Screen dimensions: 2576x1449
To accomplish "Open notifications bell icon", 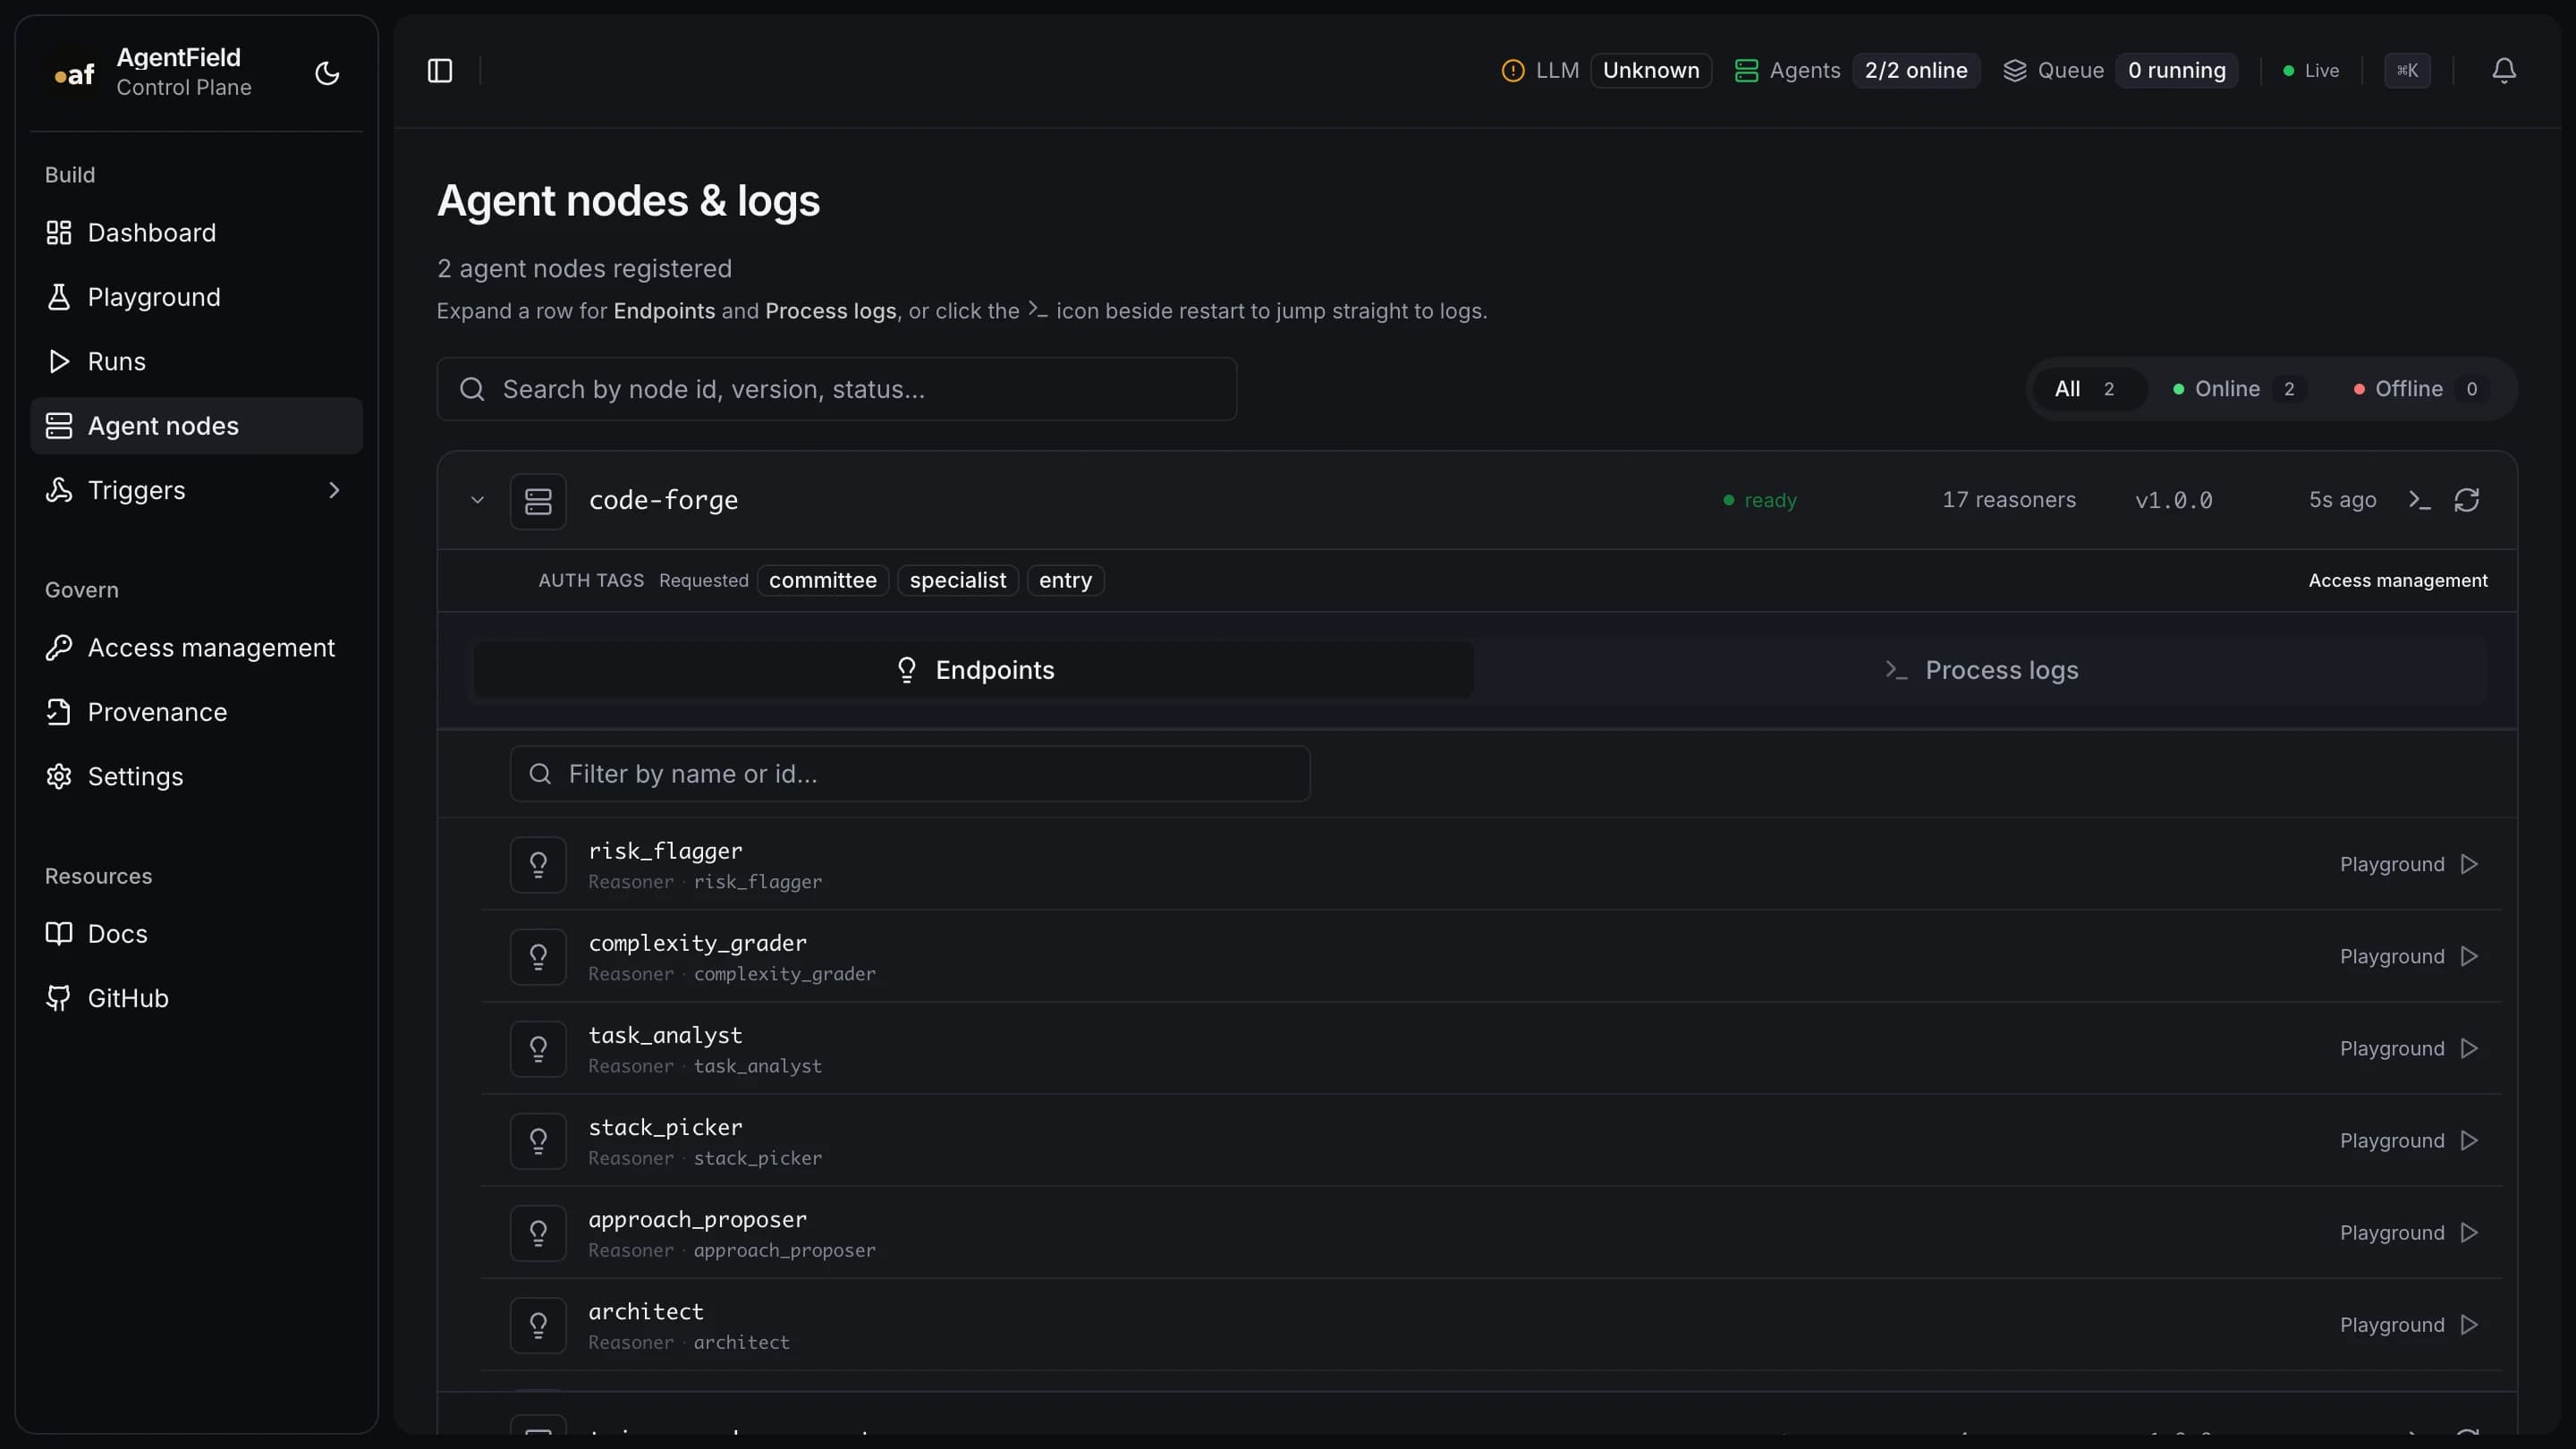I will [2504, 71].
